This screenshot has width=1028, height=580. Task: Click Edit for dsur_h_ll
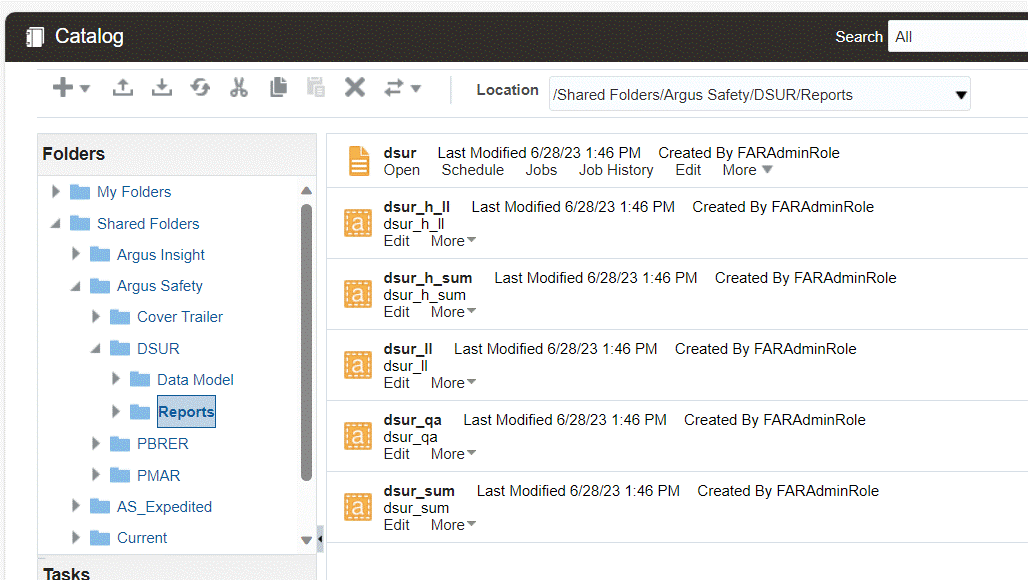point(397,241)
